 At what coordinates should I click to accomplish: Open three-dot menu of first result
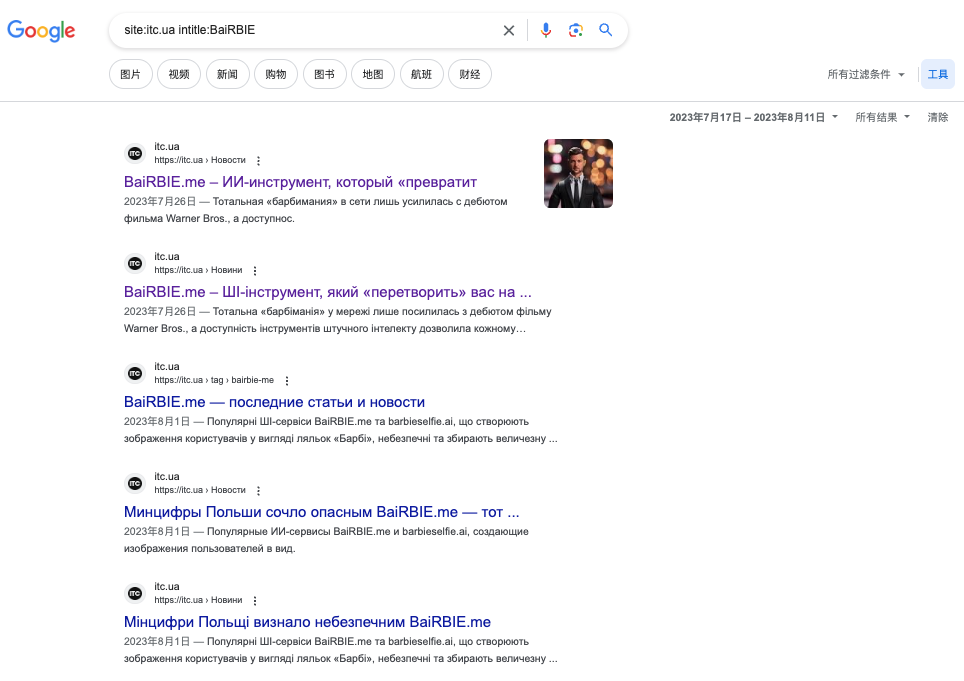[258, 161]
